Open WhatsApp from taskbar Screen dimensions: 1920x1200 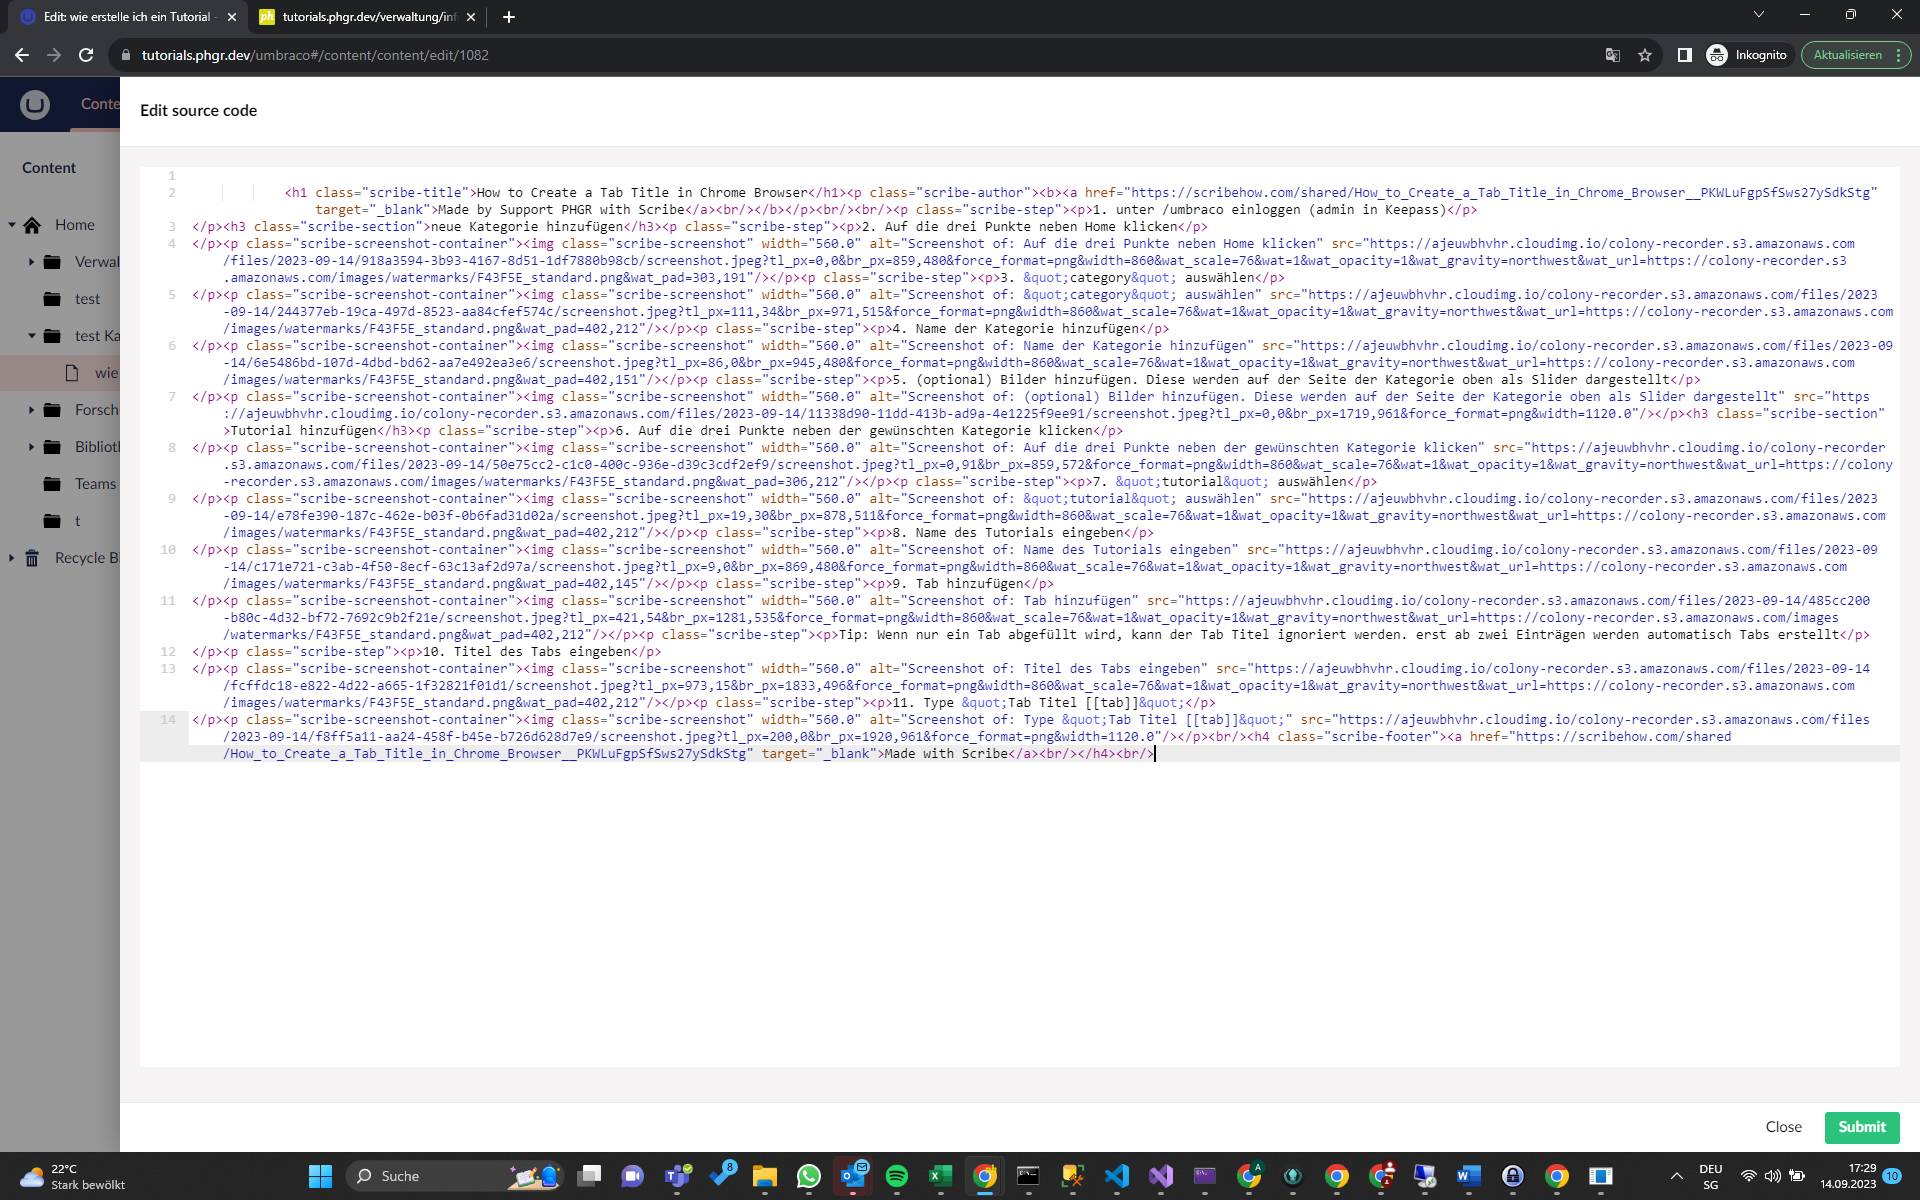pos(808,1176)
